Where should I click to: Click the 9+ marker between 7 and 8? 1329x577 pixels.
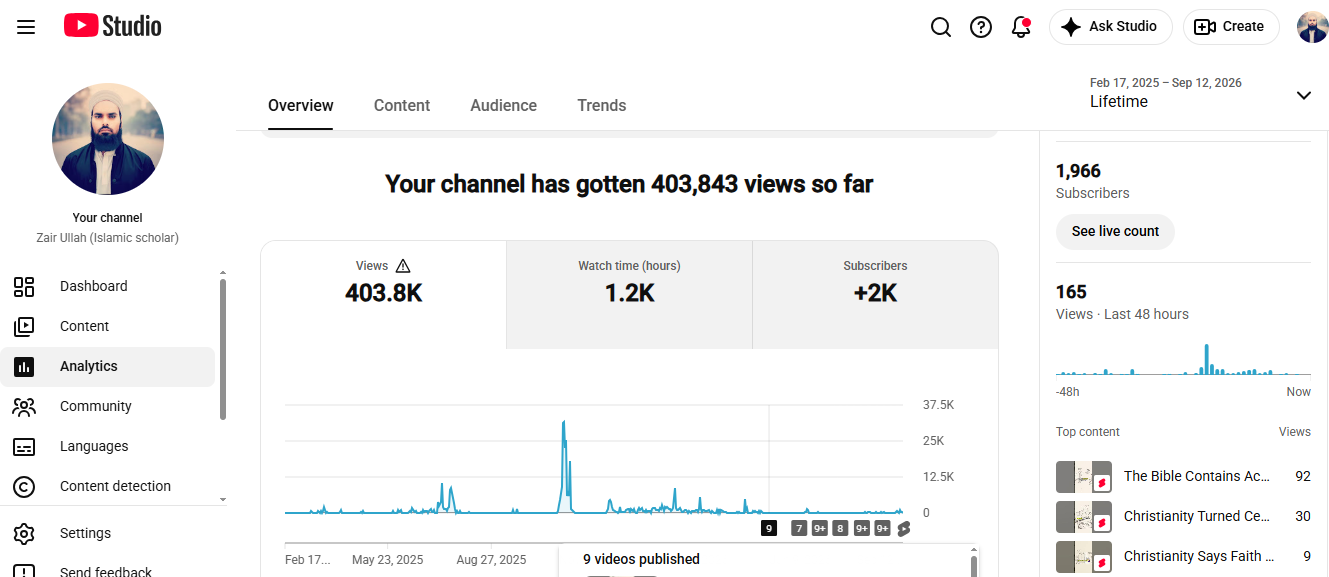[x=820, y=528]
